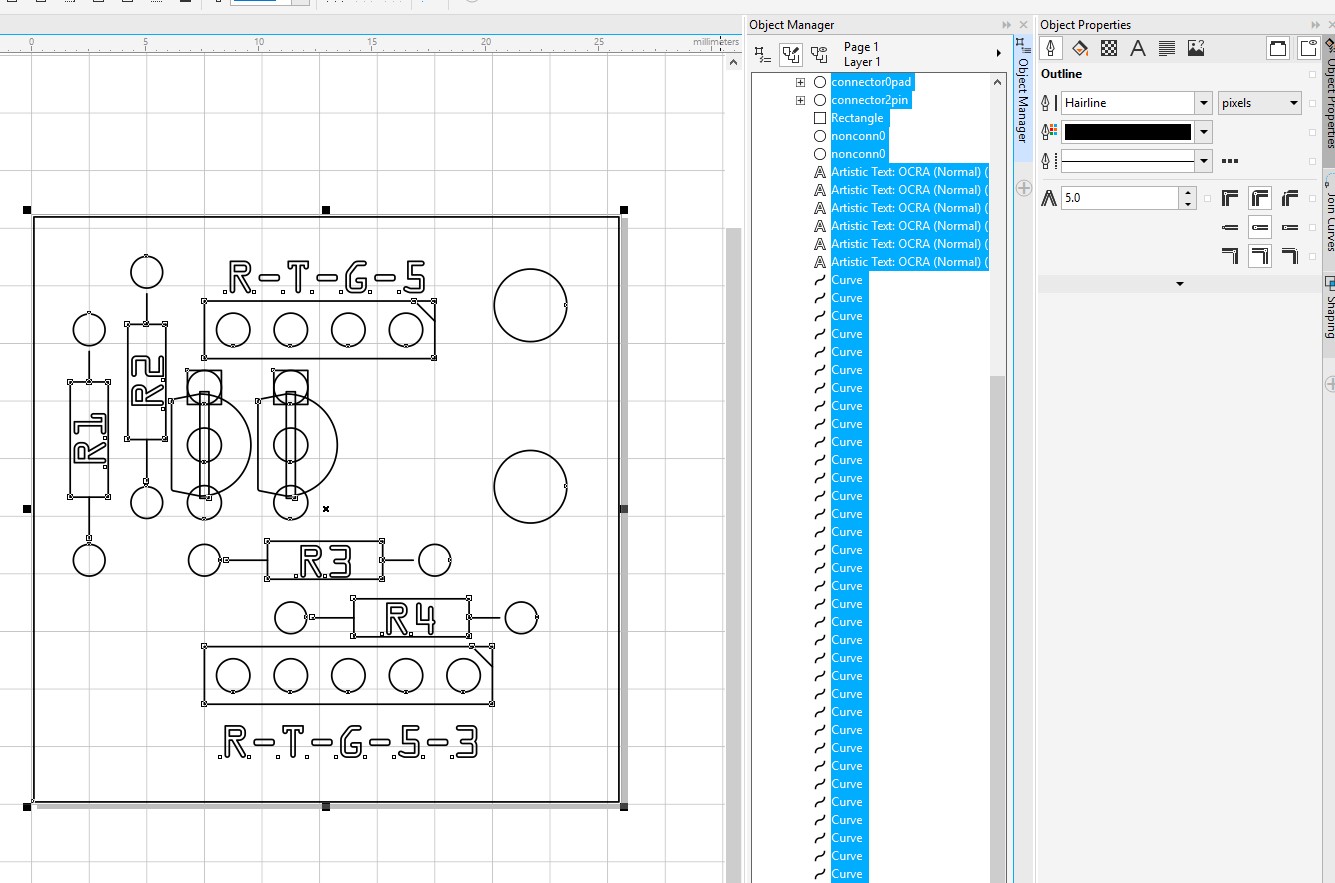The image size is (1335, 883).
Task: Click the R-T-G-5-3 text on canvas
Action: [x=349, y=742]
